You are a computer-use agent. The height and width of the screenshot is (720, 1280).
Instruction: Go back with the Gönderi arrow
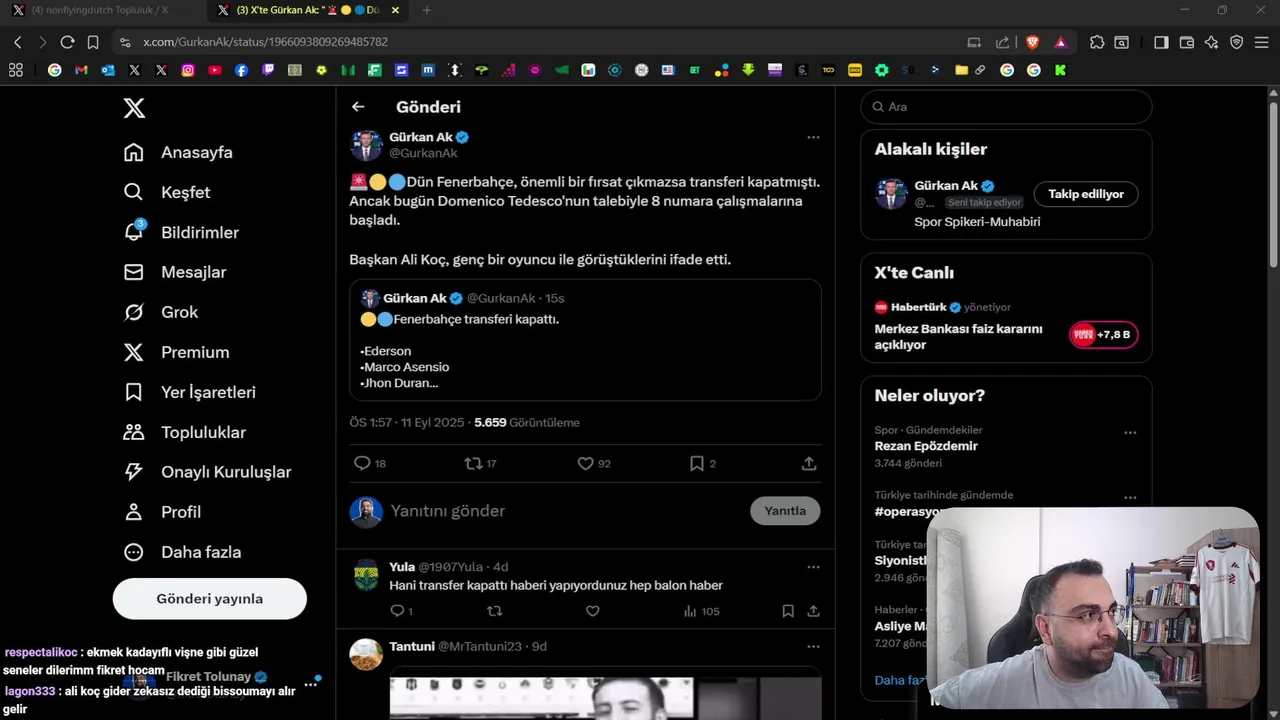point(358,107)
